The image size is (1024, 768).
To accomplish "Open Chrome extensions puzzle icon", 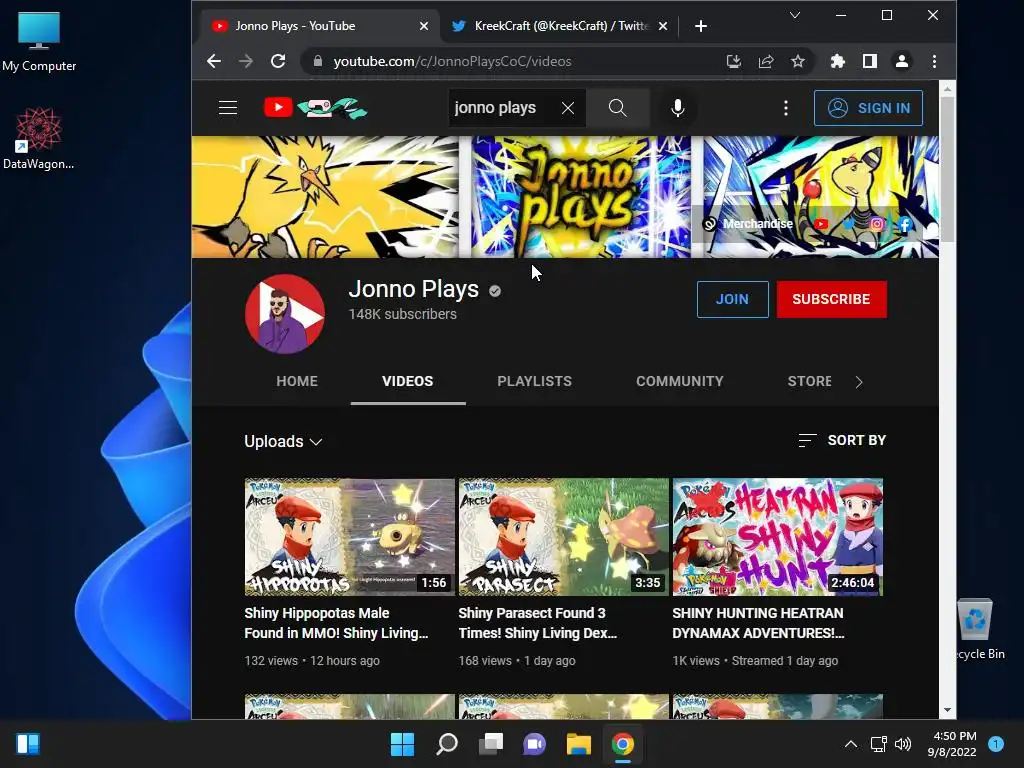I will click(x=837, y=61).
